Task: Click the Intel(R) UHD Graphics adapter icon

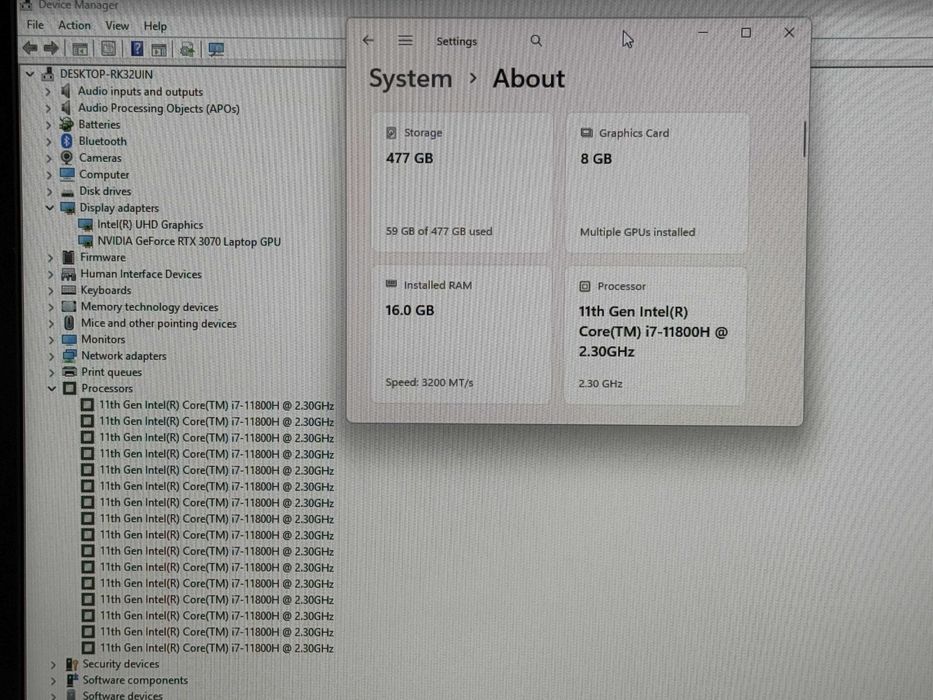Action: point(85,224)
